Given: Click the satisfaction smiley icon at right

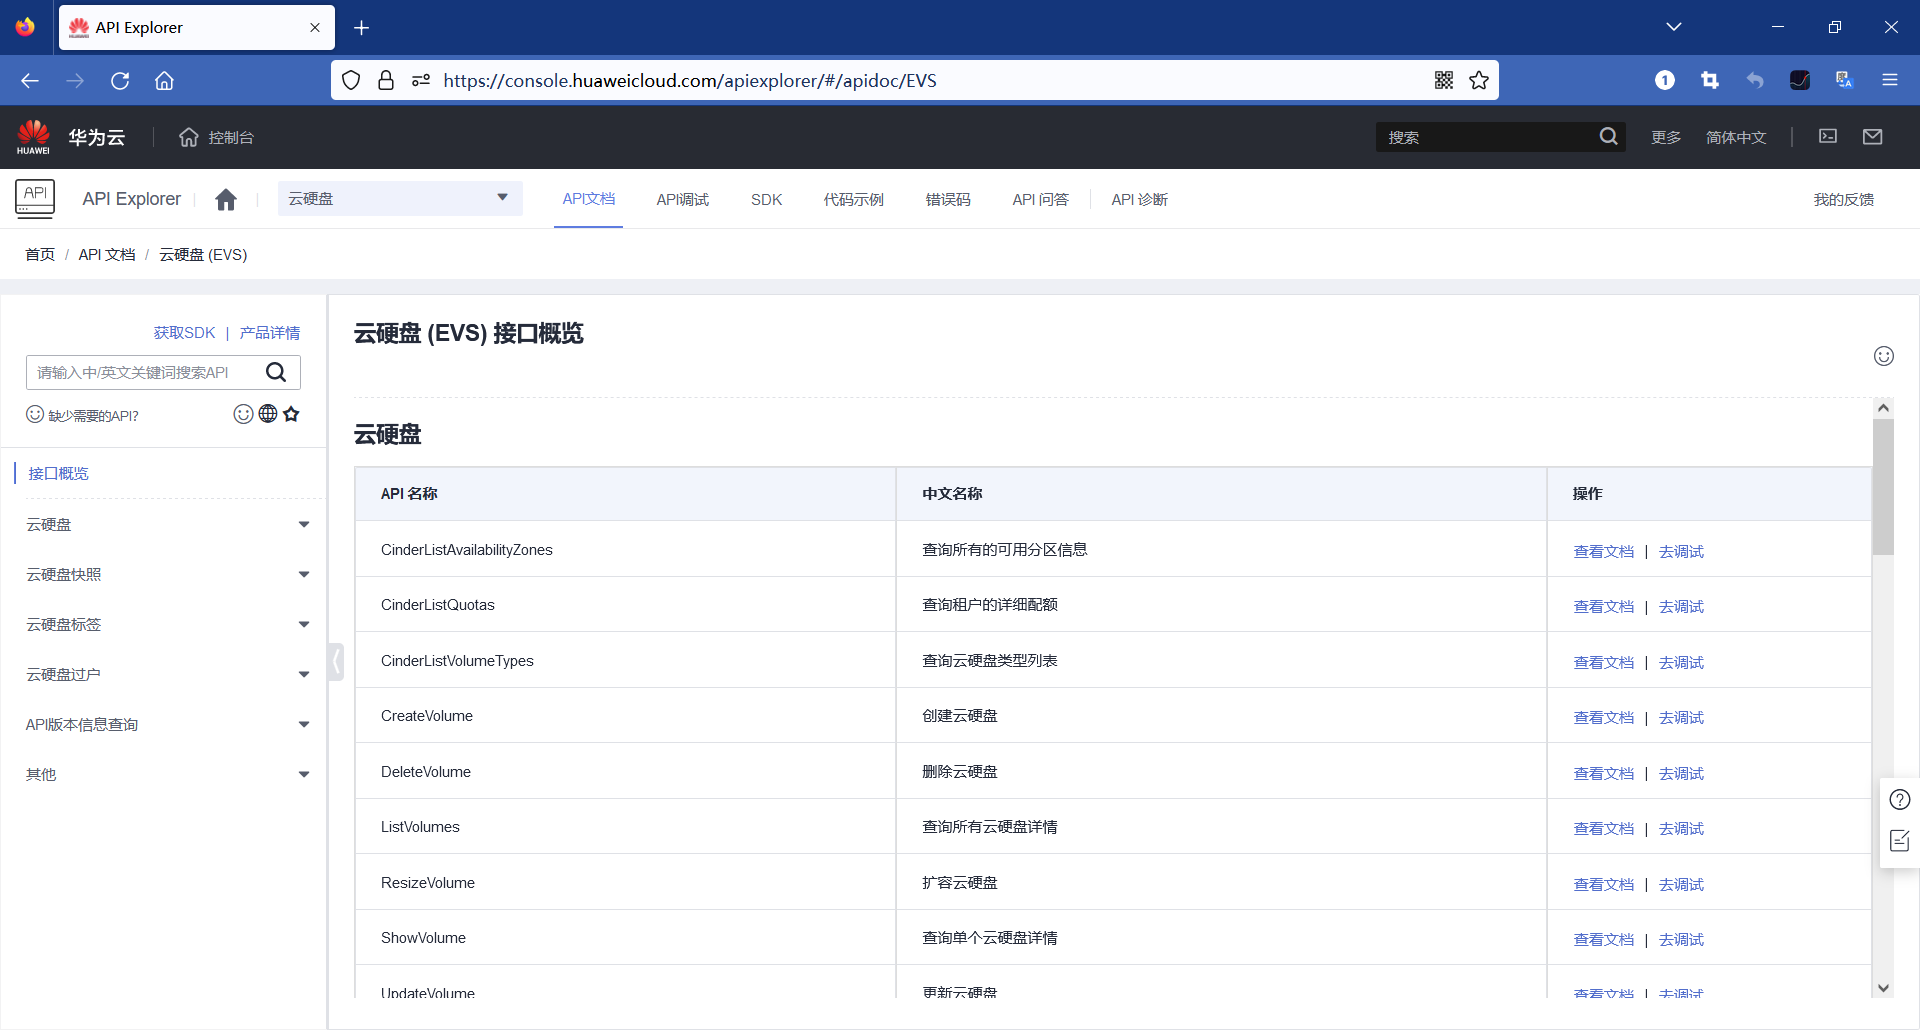Looking at the screenshot, I should (1884, 356).
